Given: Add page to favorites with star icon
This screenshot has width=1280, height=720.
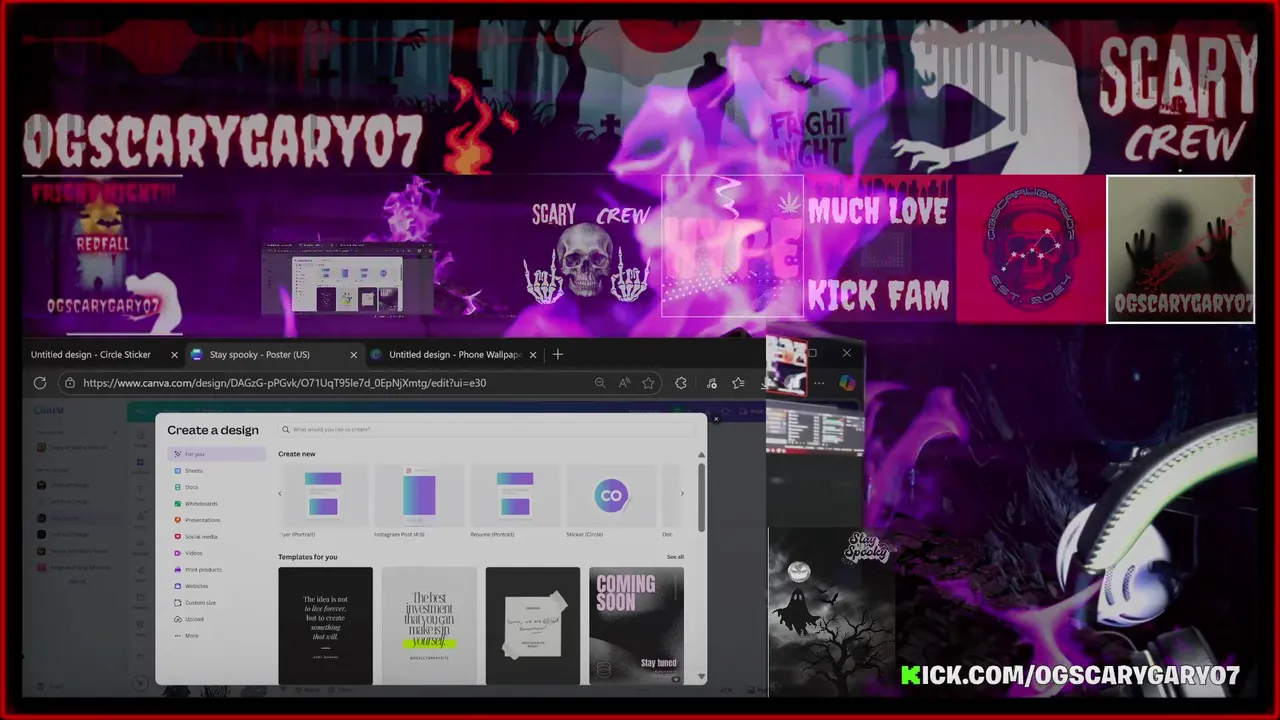Looking at the screenshot, I should [649, 383].
